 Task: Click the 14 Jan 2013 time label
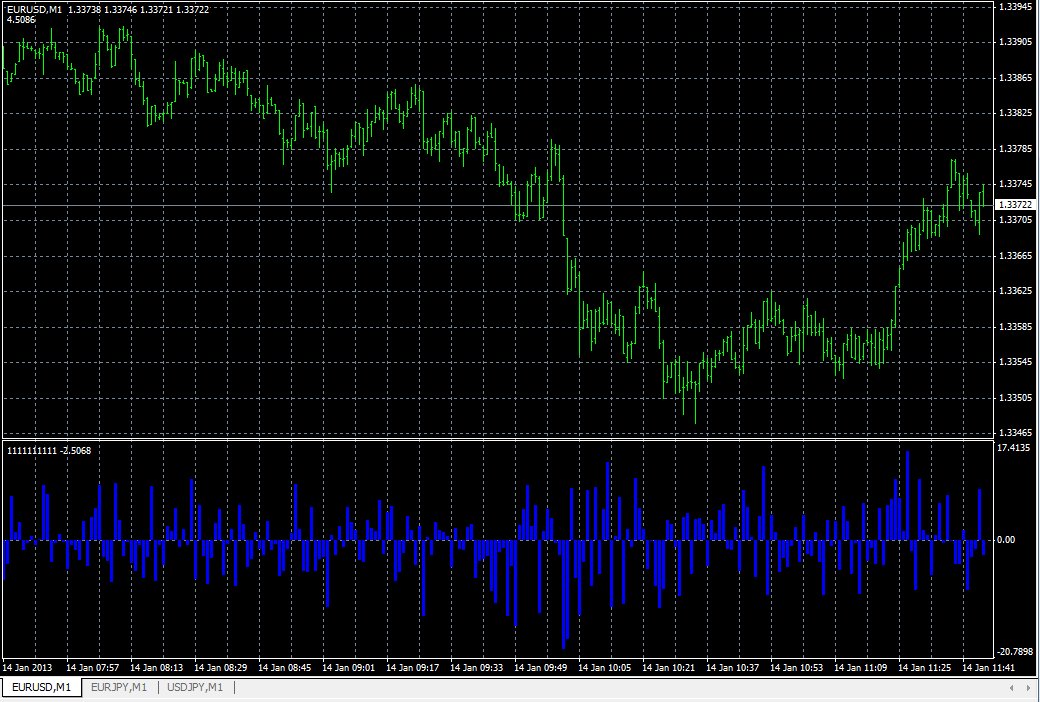(x=27, y=667)
